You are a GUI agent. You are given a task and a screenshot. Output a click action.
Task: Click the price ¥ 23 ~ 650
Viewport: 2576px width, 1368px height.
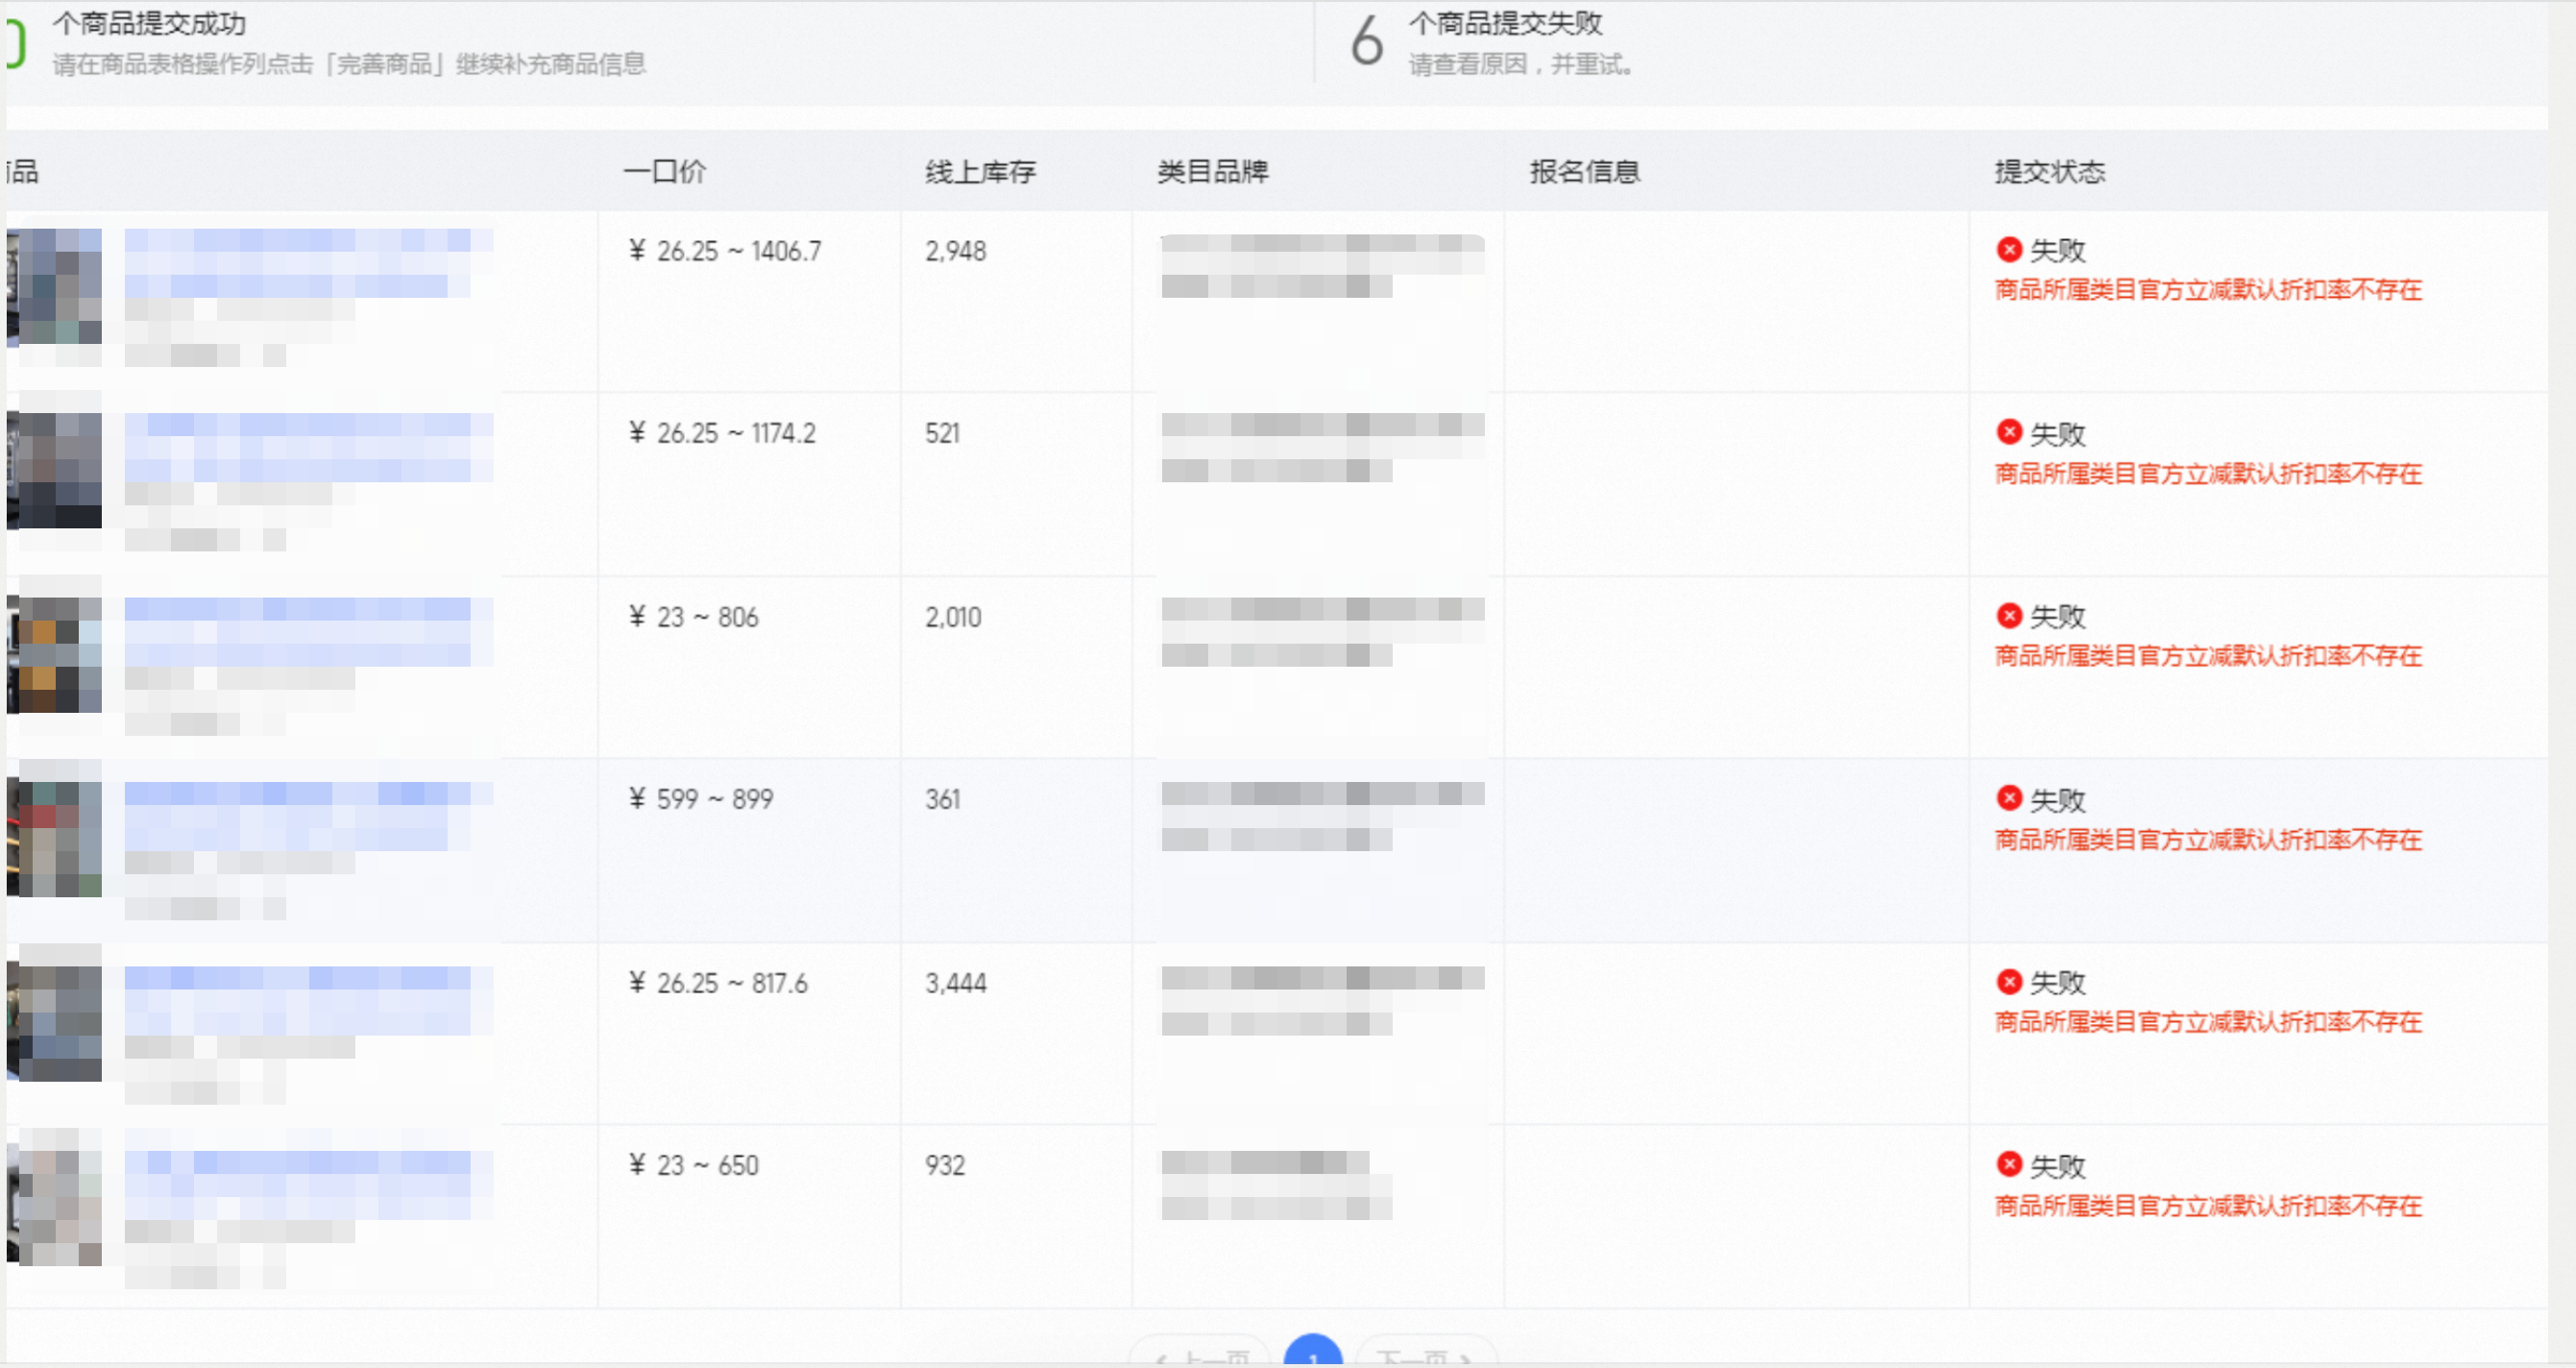693,1165
